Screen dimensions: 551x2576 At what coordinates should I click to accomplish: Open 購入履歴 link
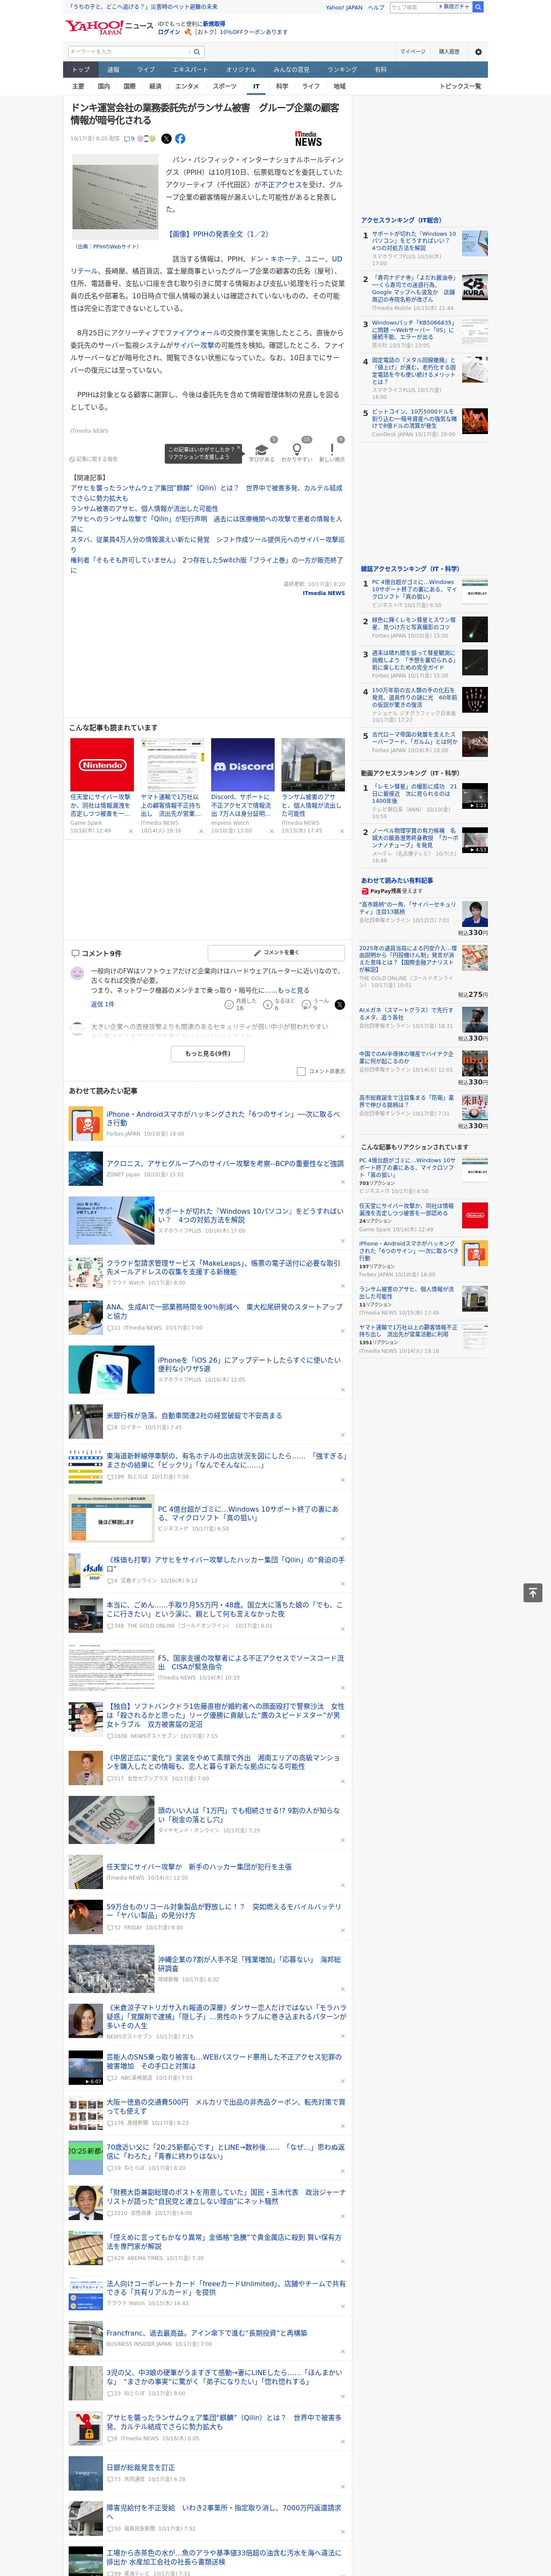coord(449,51)
